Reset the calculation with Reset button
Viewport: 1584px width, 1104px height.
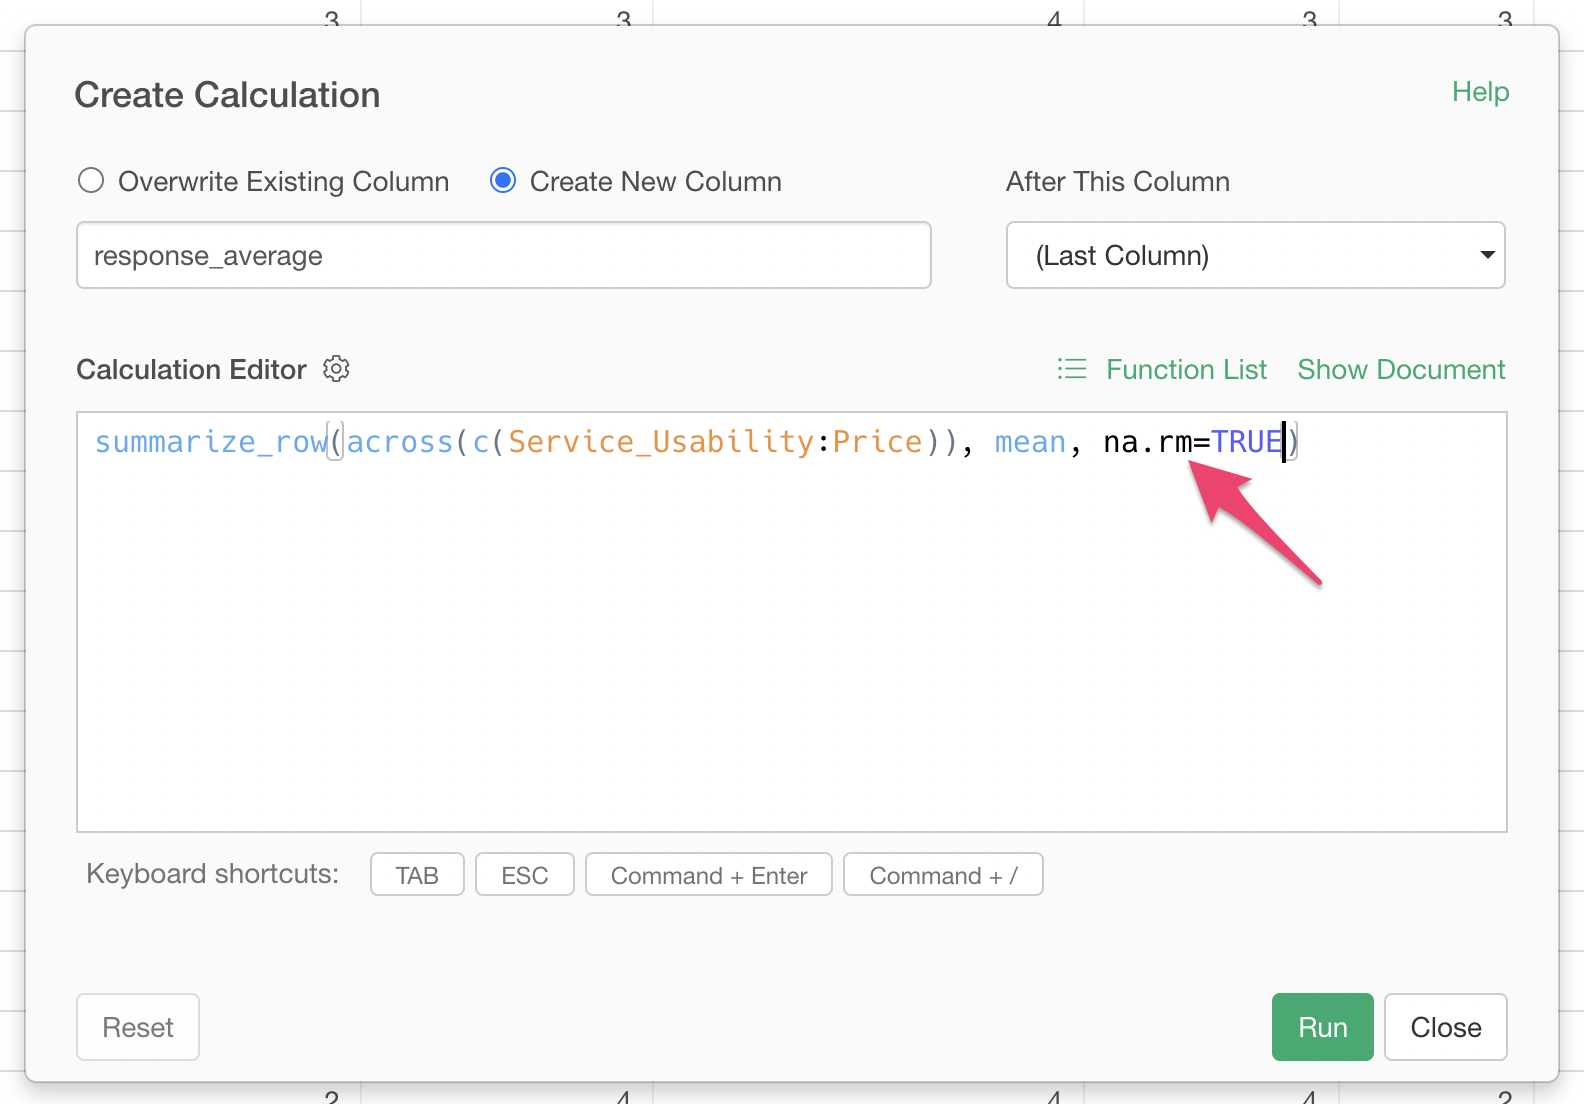138,1027
